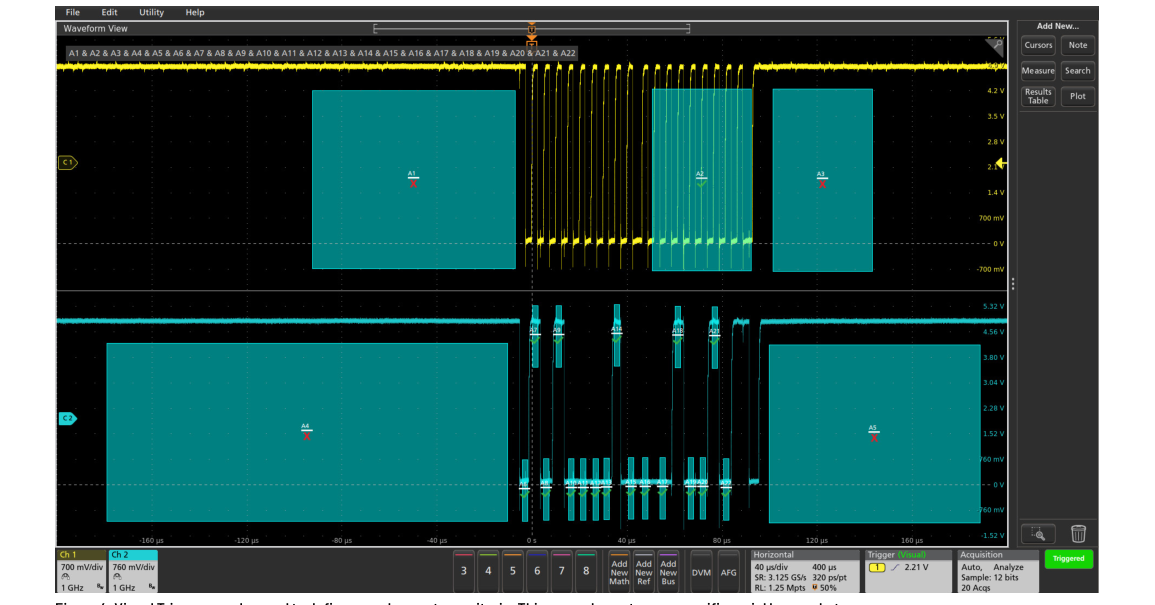Click the three-dot panel divider handle
1155x605 pixels.
click(1013, 283)
